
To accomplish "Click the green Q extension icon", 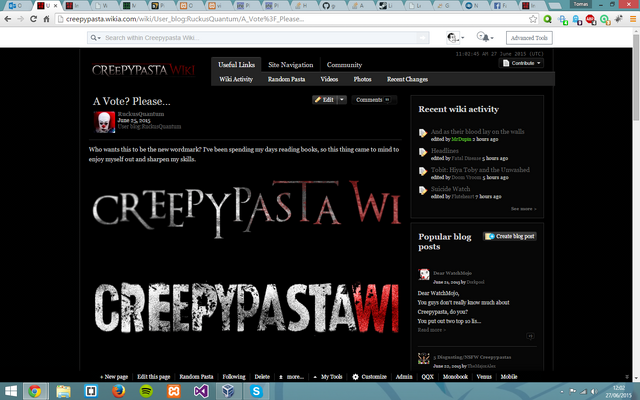I will tap(547, 19).
